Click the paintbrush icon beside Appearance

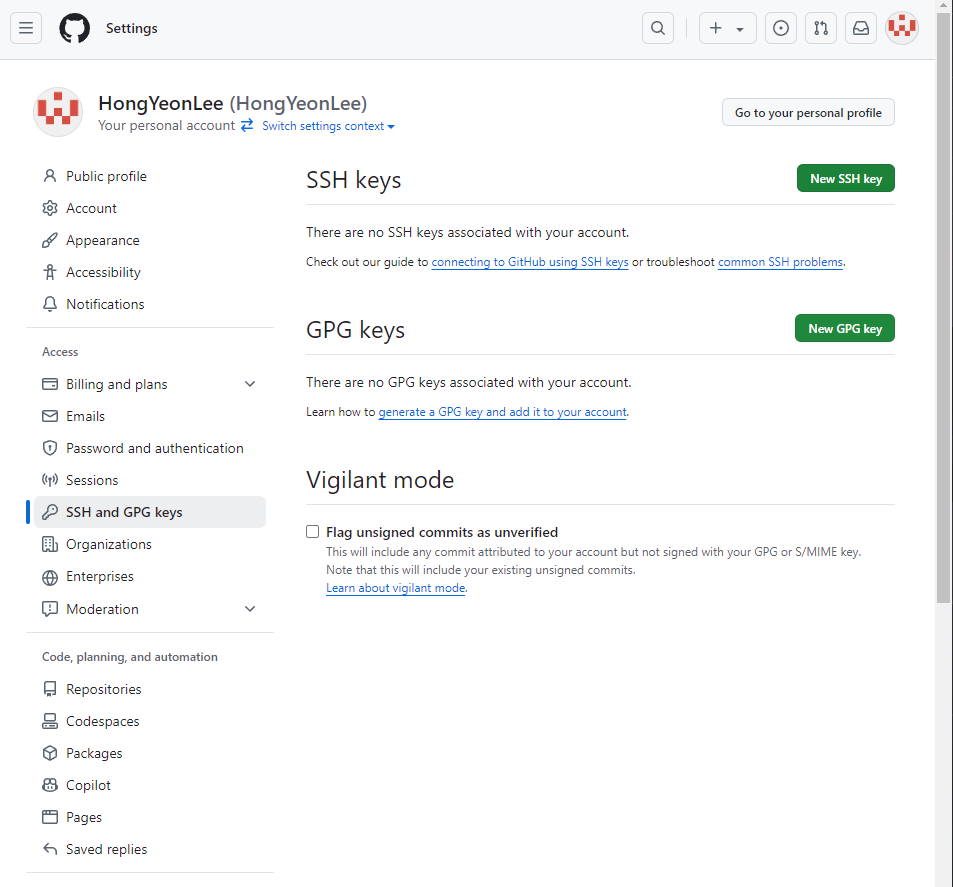click(x=50, y=240)
